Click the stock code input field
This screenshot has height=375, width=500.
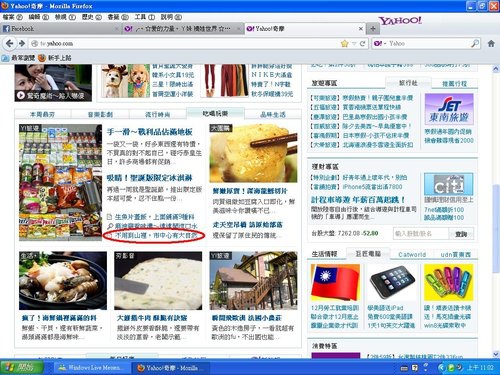click(421, 234)
